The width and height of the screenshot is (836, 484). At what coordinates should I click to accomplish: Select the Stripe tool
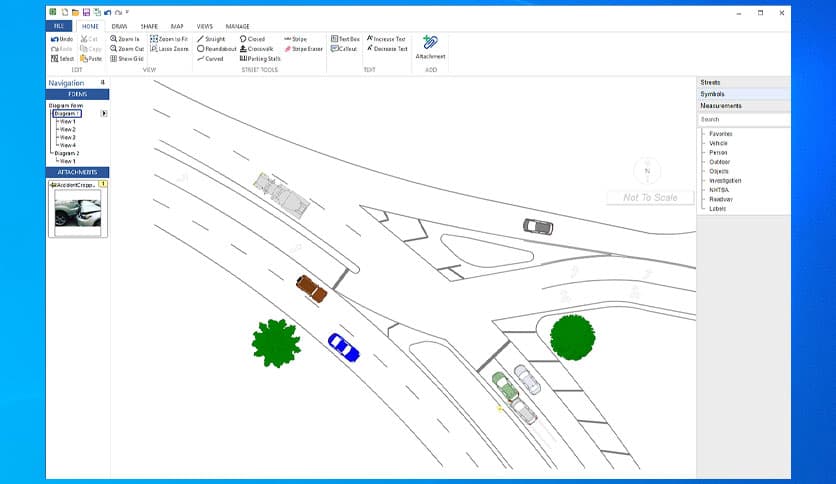tap(295, 39)
